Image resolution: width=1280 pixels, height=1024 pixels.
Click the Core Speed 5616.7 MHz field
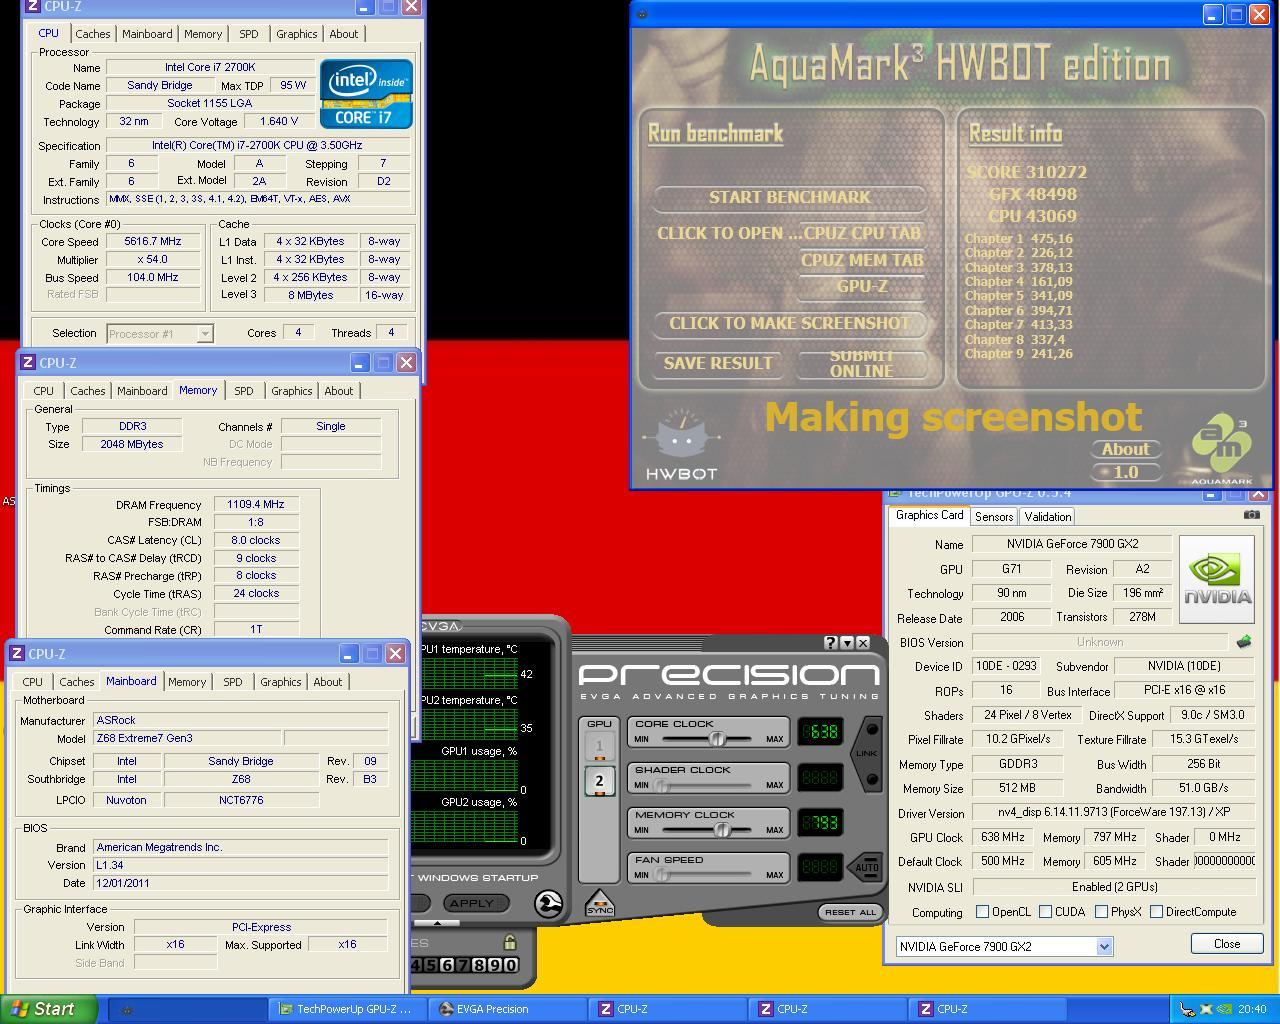(153, 241)
